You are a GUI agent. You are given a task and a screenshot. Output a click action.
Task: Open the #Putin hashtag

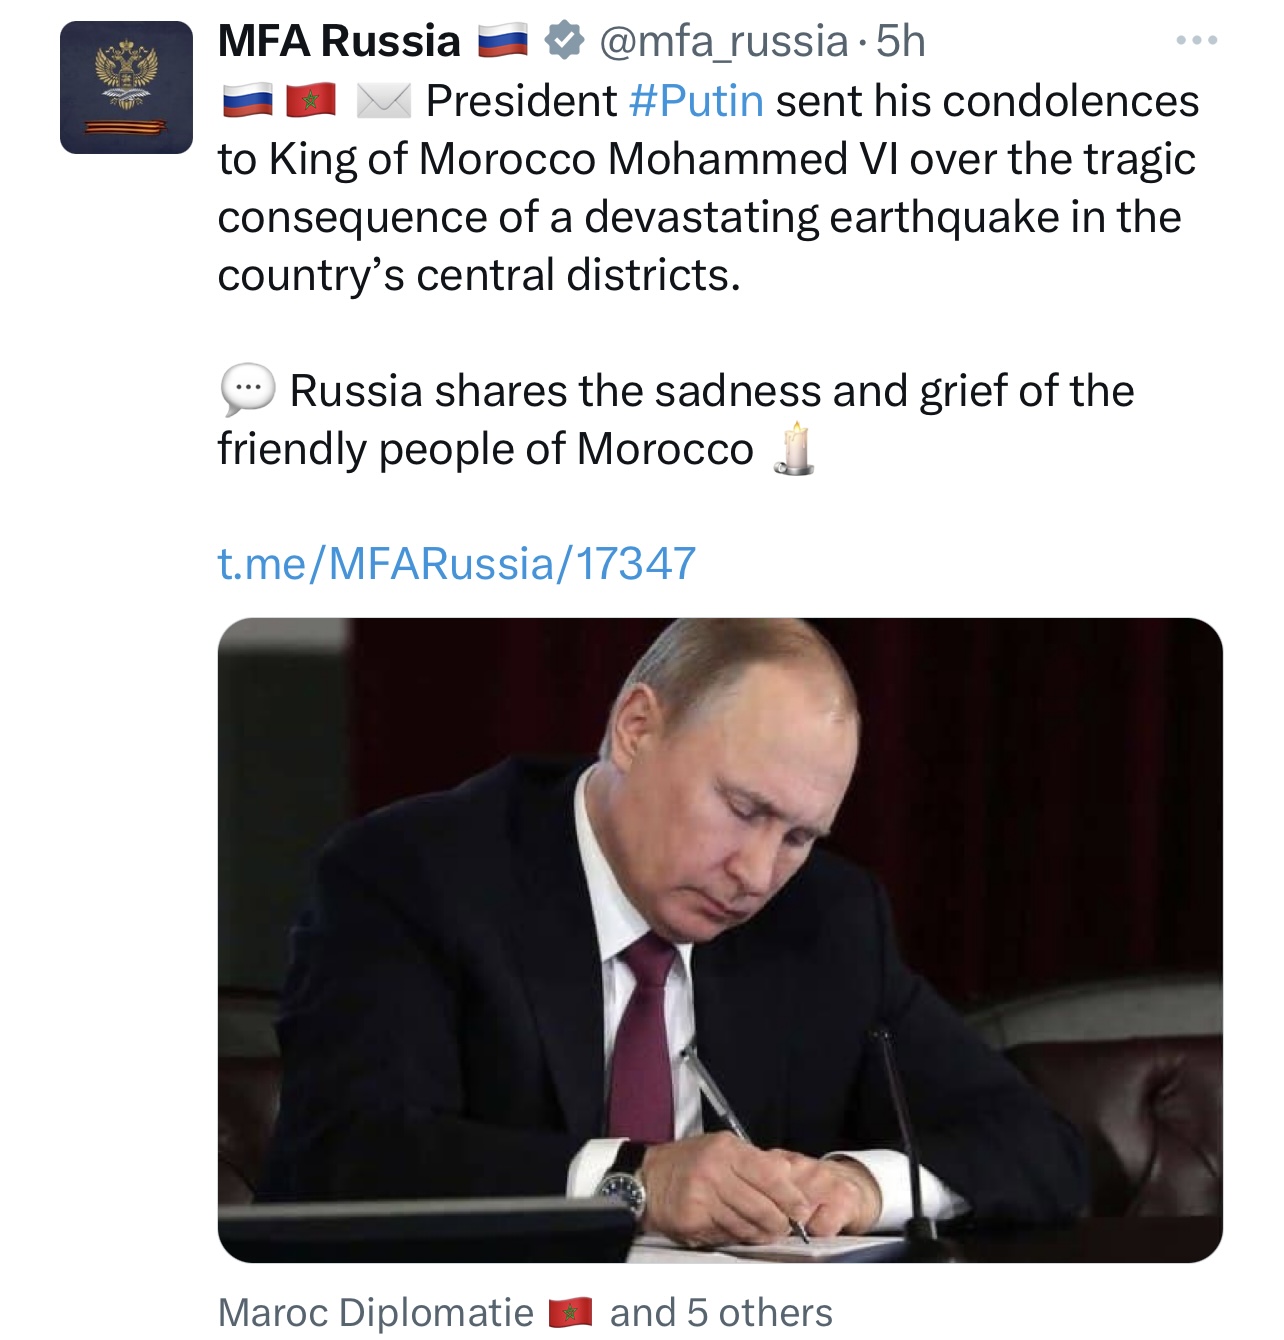tap(696, 101)
